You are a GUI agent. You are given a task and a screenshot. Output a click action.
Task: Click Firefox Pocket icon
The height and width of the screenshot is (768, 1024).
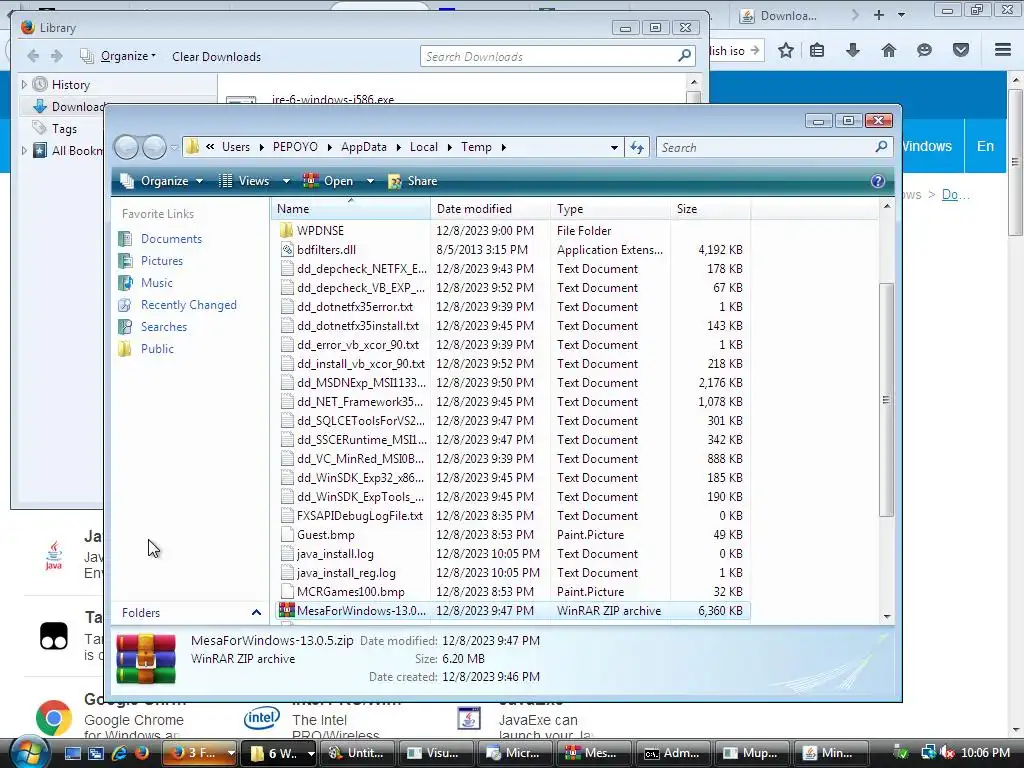[x=961, y=50]
